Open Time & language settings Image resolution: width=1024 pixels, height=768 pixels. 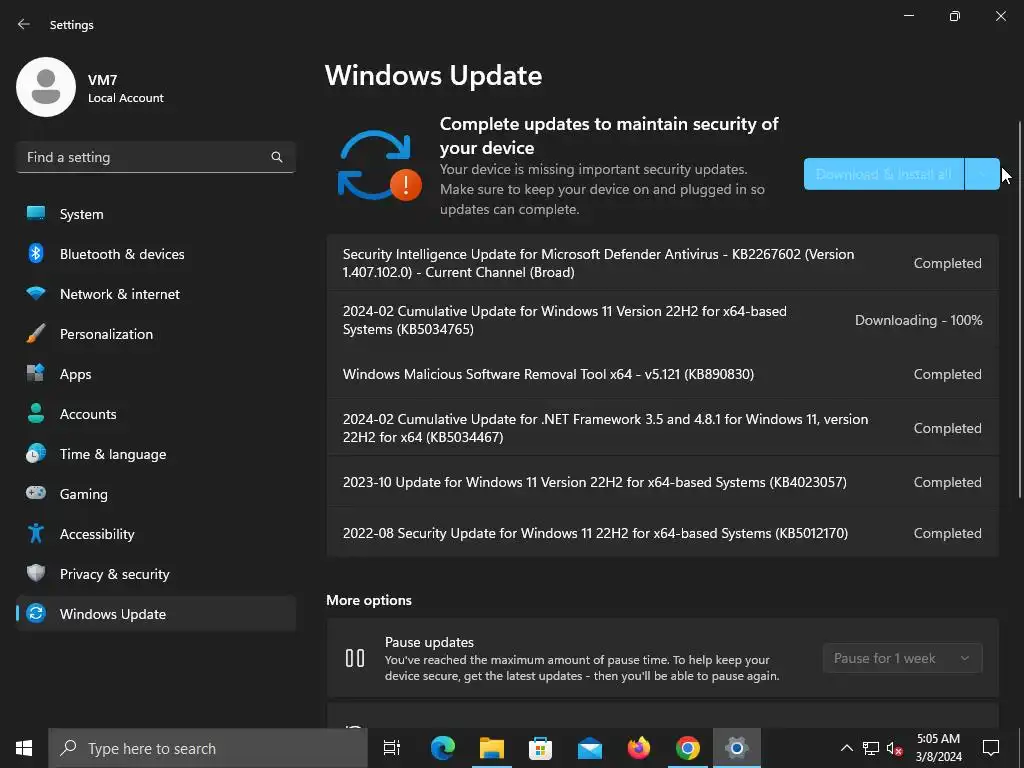point(155,453)
